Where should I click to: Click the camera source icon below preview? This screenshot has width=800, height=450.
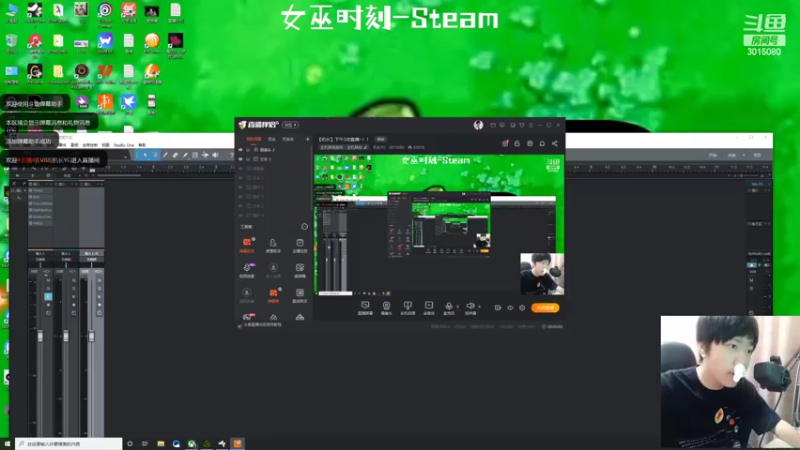point(386,305)
